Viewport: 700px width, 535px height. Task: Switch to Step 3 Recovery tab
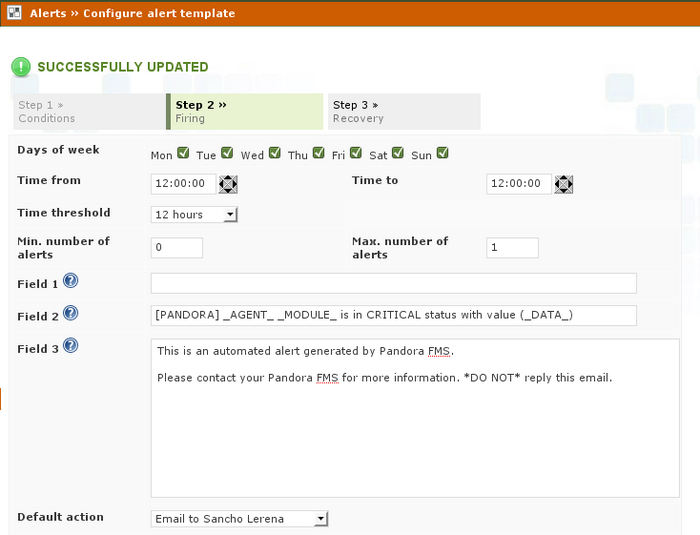[x=404, y=111]
